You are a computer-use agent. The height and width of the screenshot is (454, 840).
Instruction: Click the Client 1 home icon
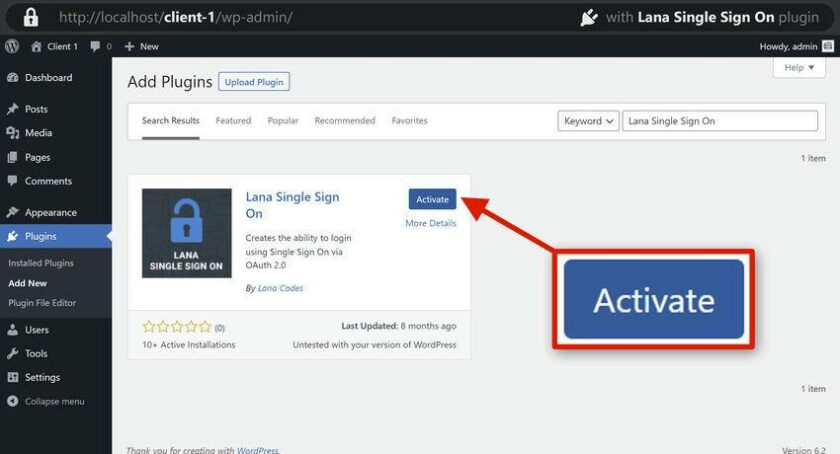pos(36,47)
